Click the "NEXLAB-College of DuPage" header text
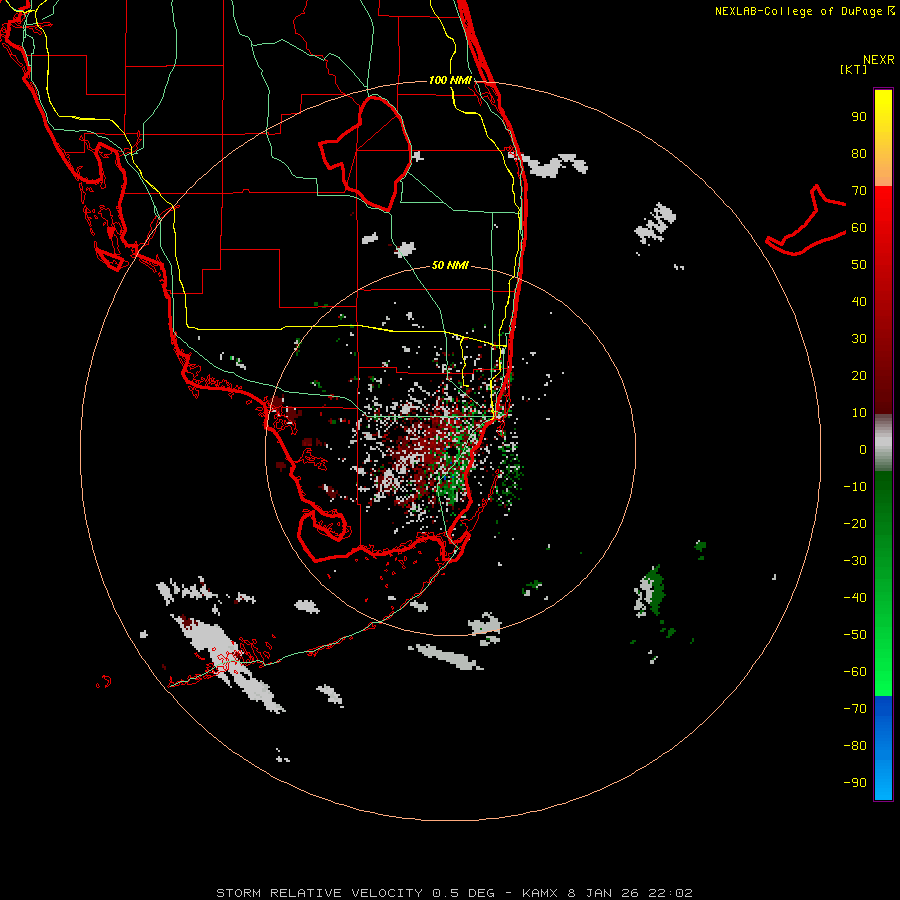The image size is (900, 900). pos(800,11)
